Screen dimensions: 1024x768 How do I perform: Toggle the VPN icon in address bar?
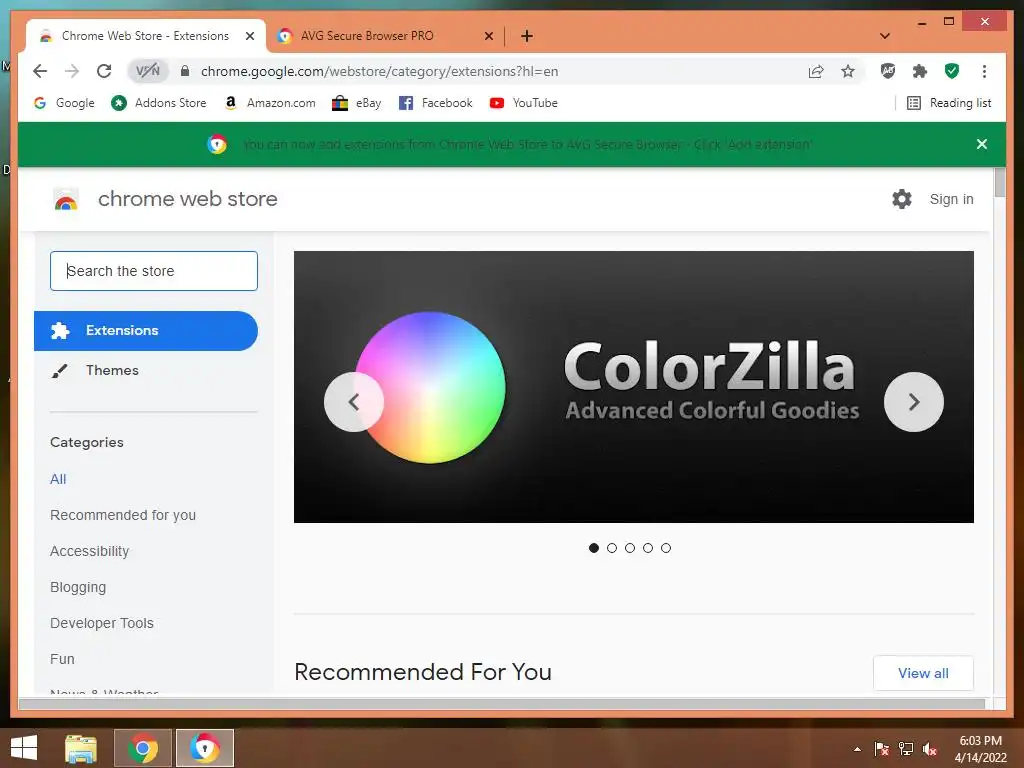click(148, 71)
